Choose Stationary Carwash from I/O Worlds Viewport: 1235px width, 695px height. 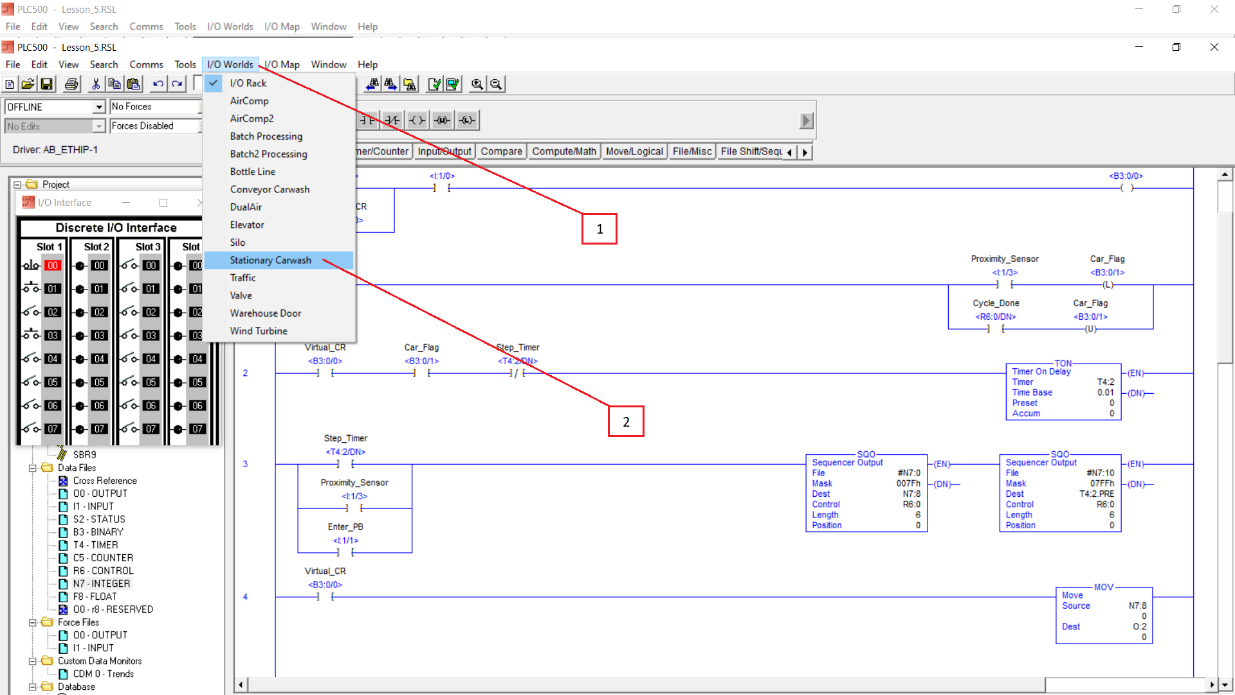[x=270, y=260]
